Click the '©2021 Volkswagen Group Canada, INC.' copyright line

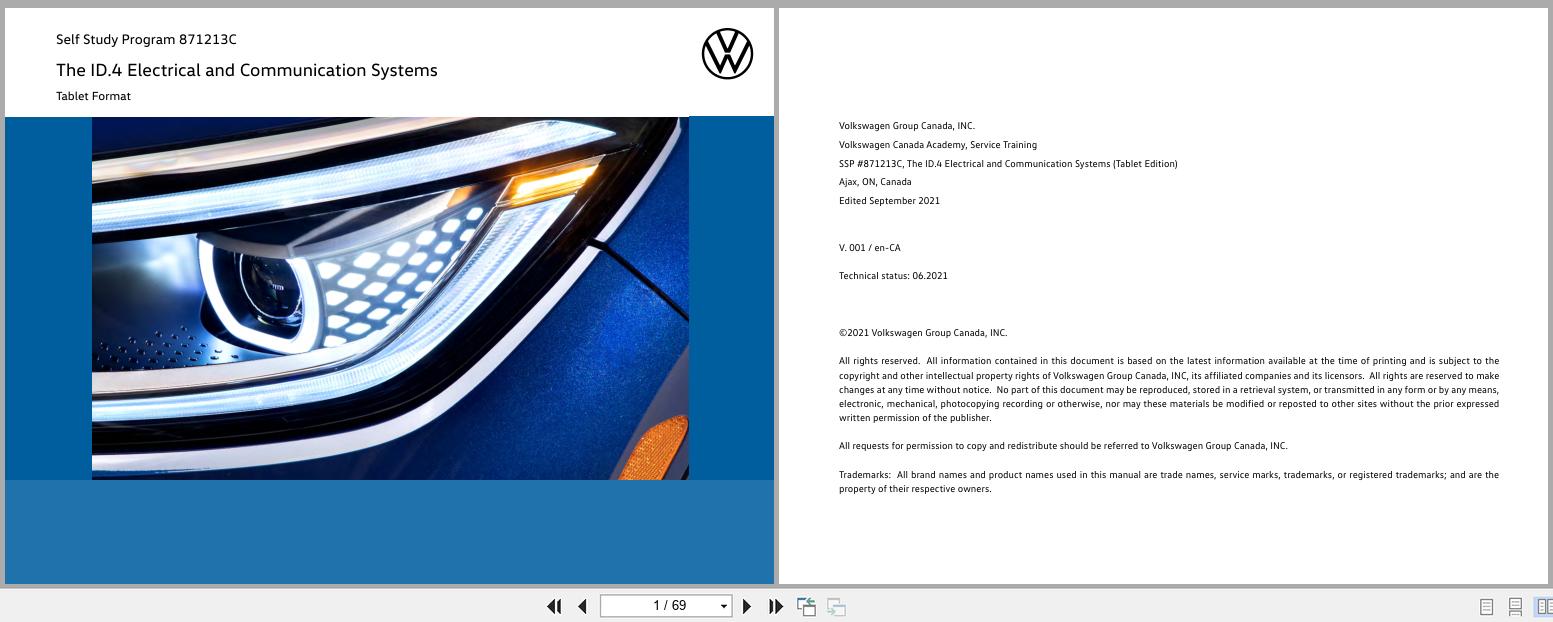click(923, 333)
